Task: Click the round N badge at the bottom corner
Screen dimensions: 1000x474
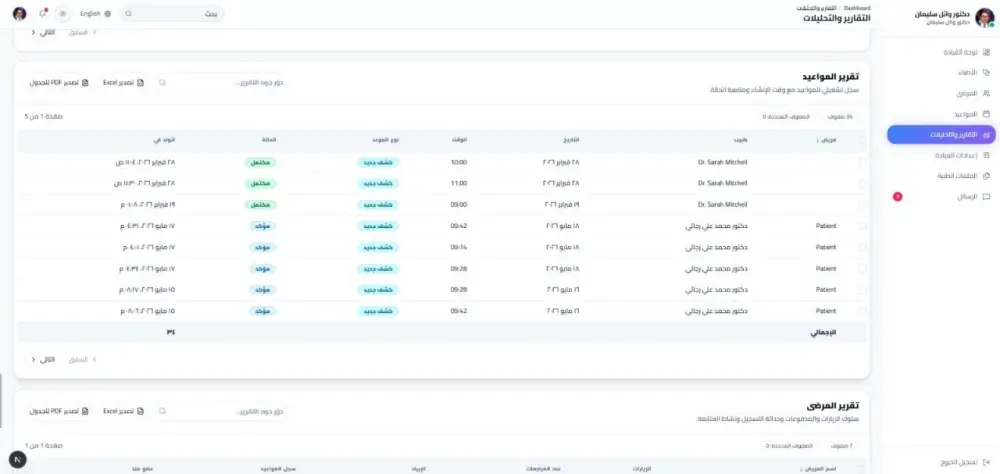Action: (x=18, y=459)
